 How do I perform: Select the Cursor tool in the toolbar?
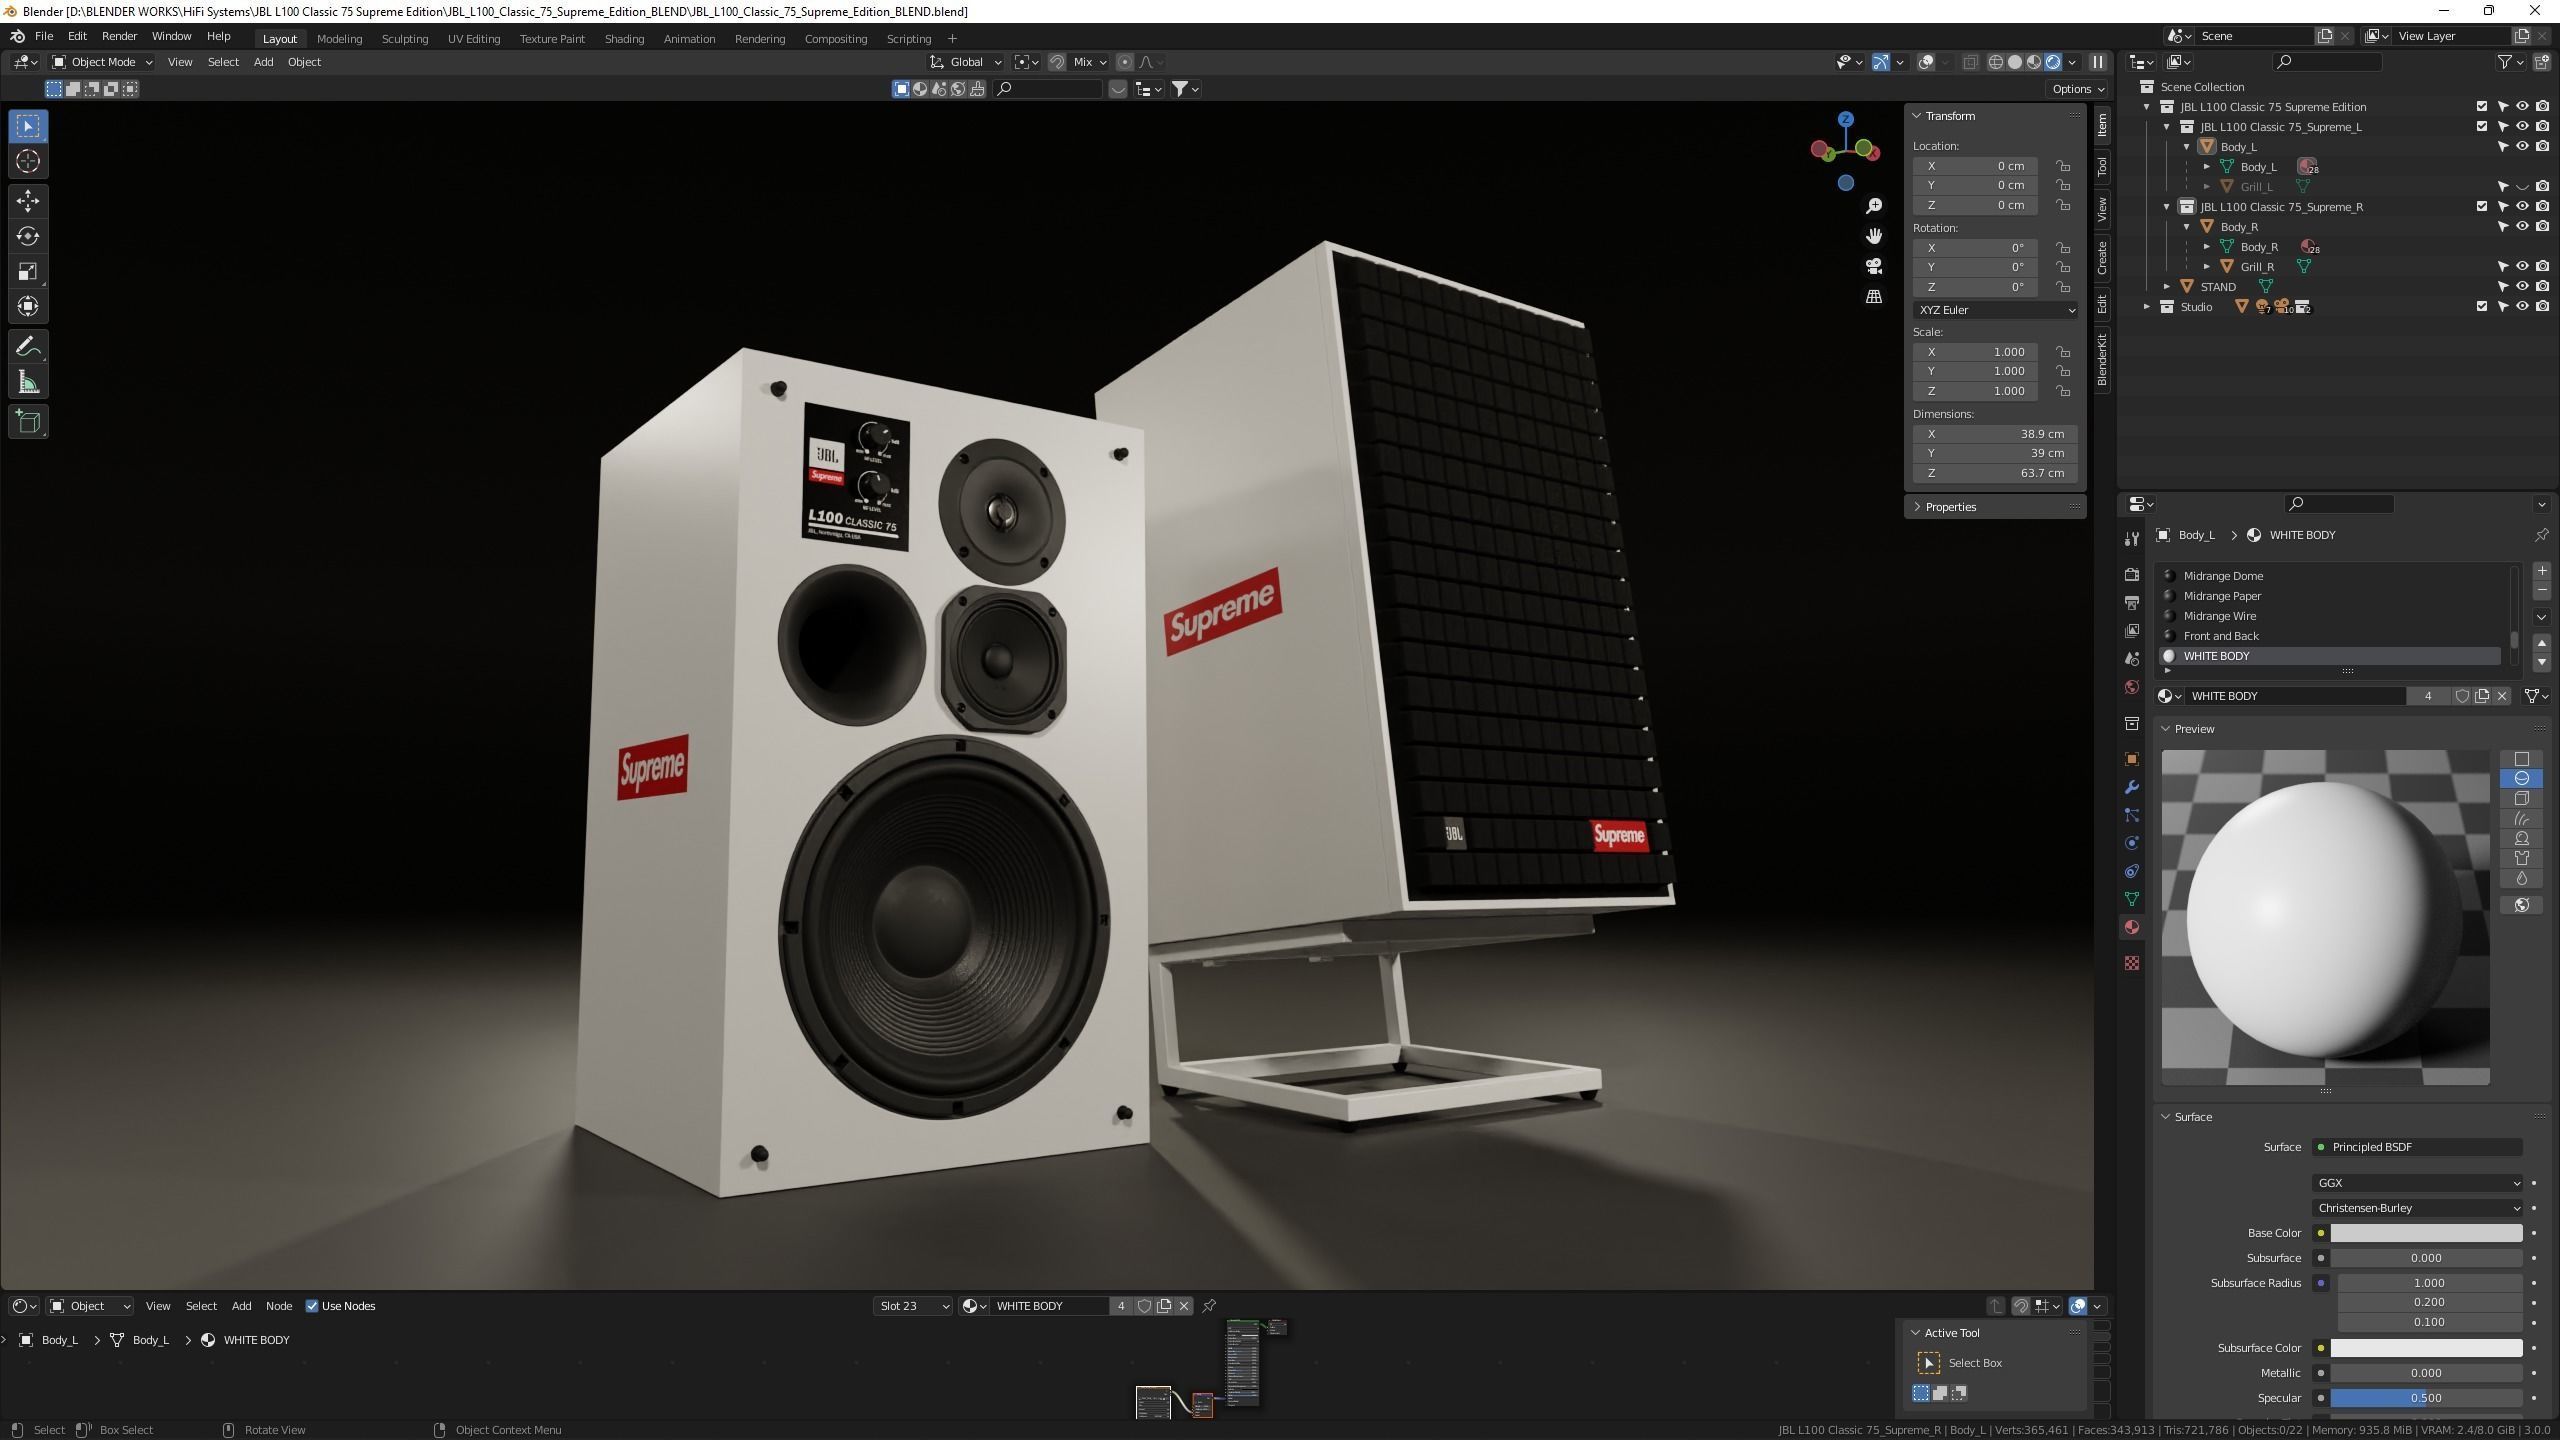click(x=28, y=161)
